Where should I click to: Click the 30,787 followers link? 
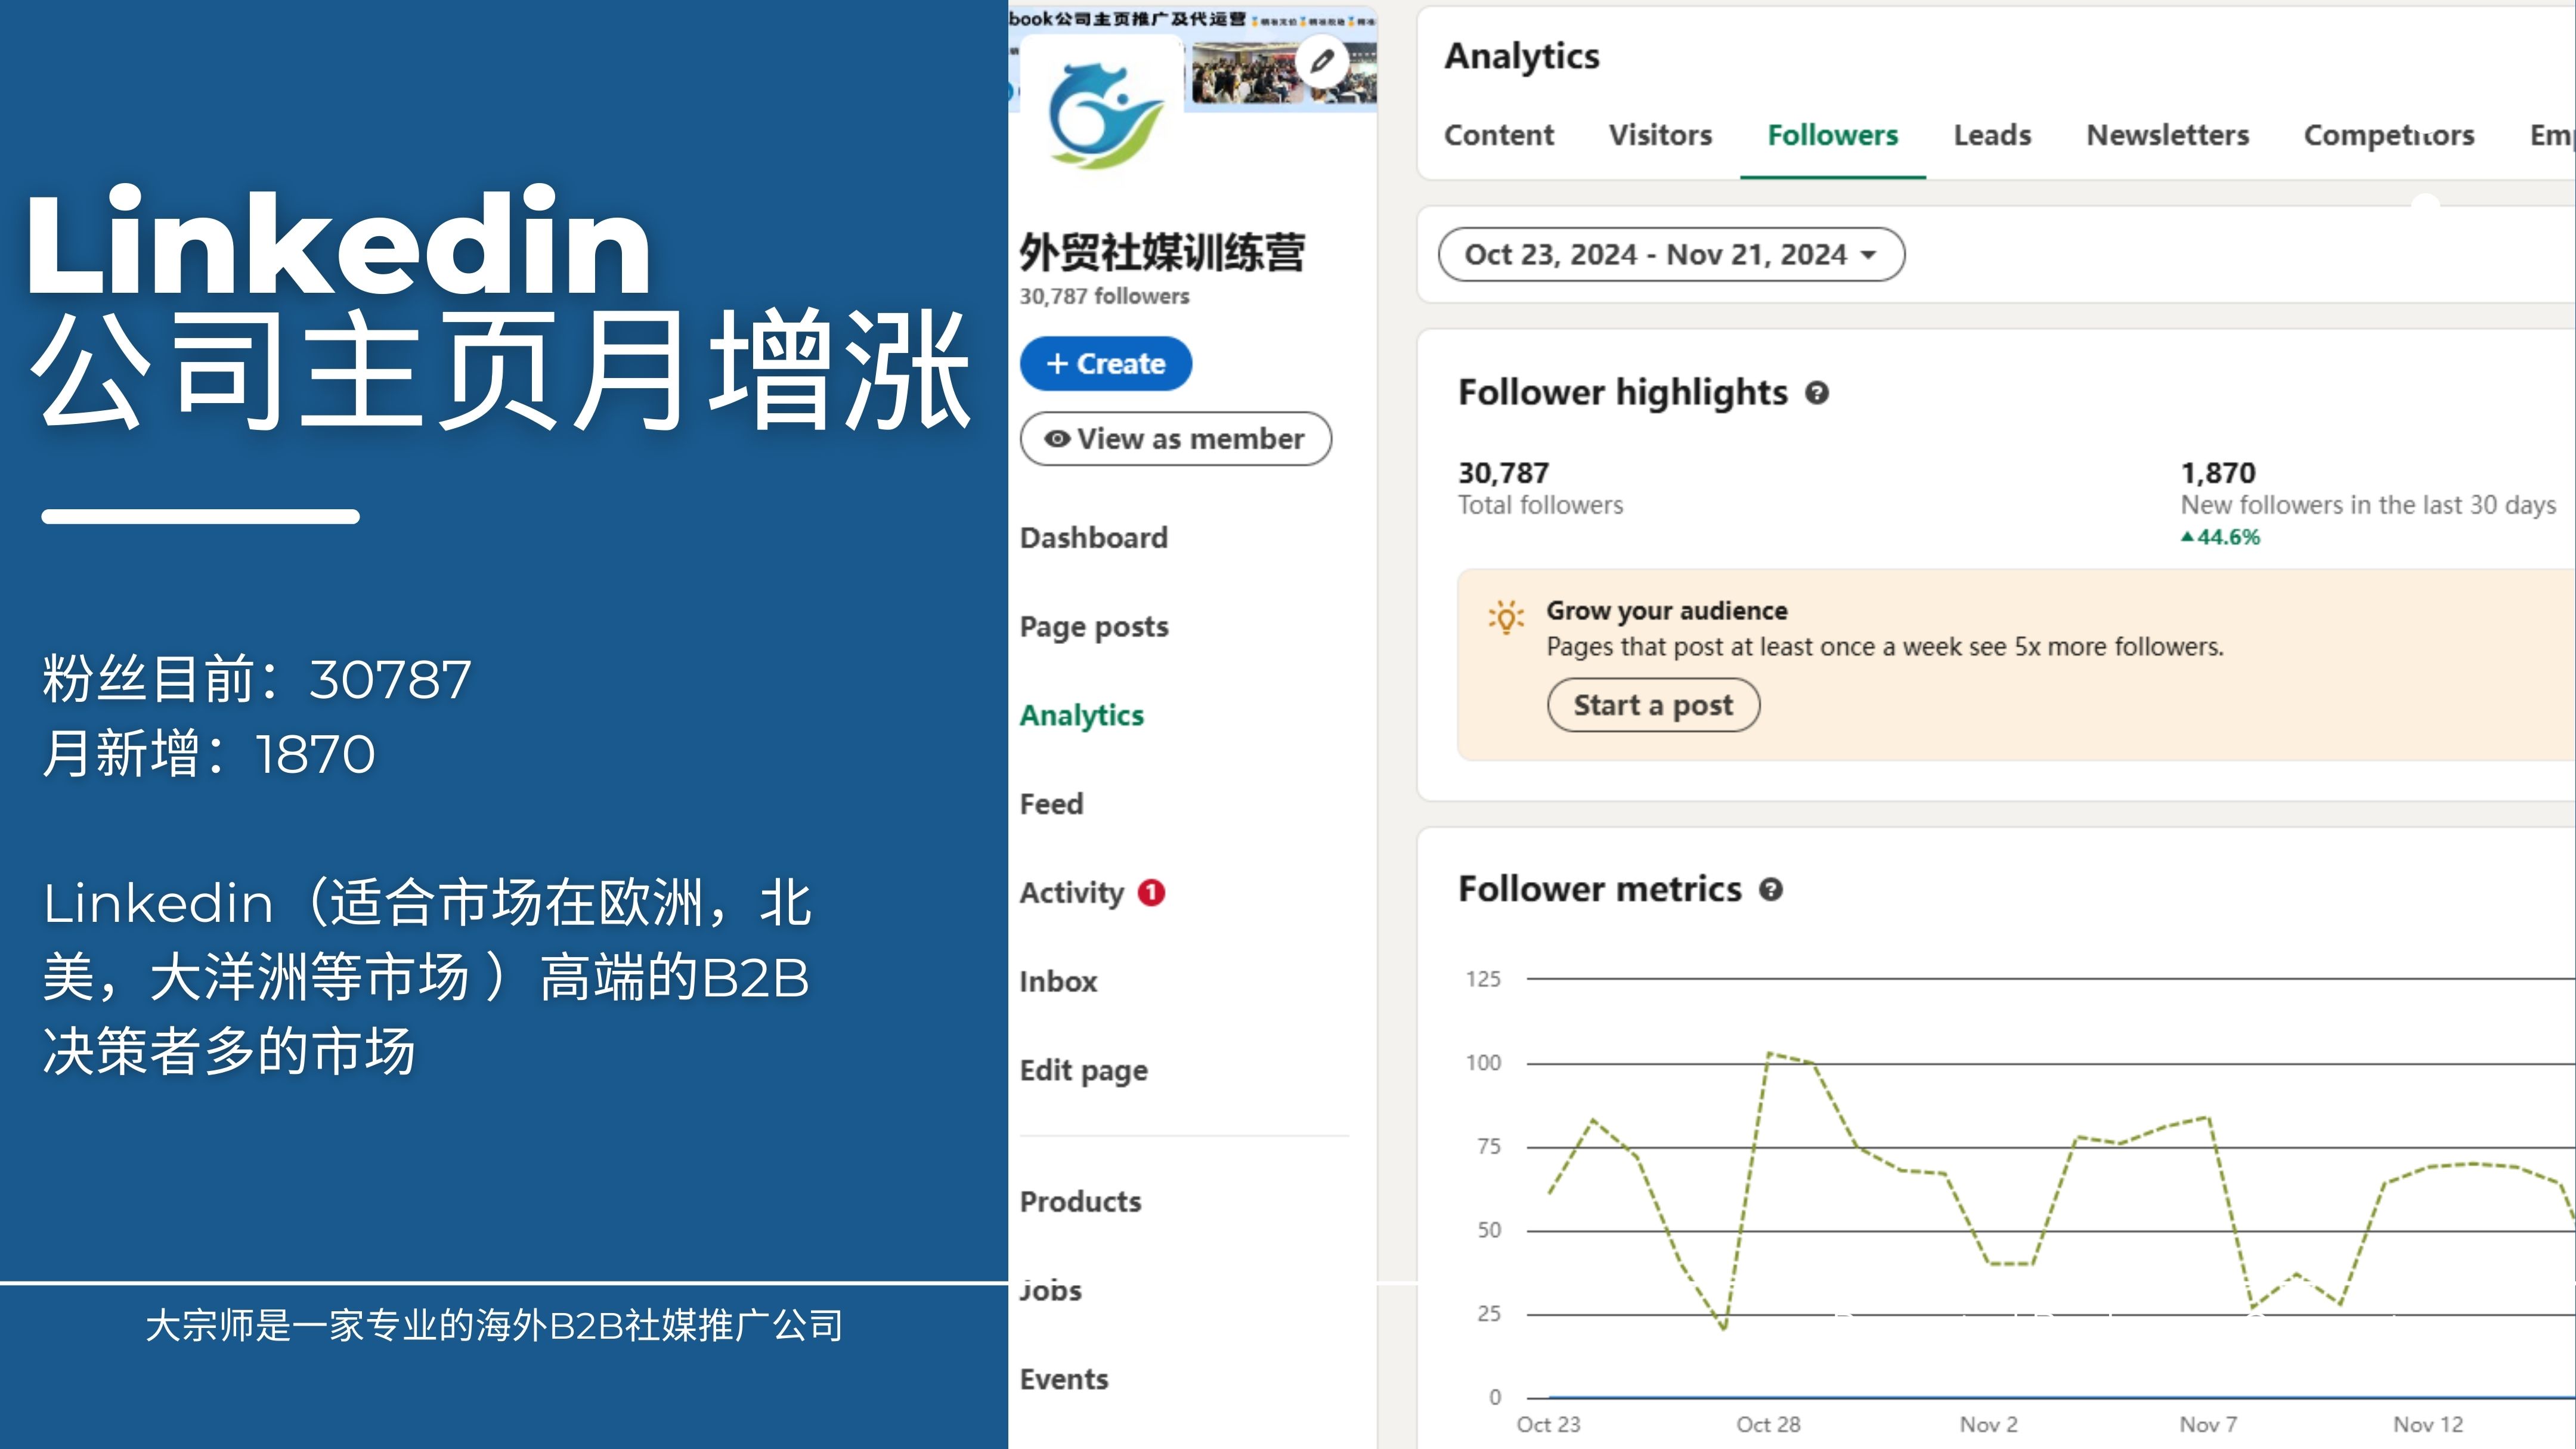point(1104,296)
